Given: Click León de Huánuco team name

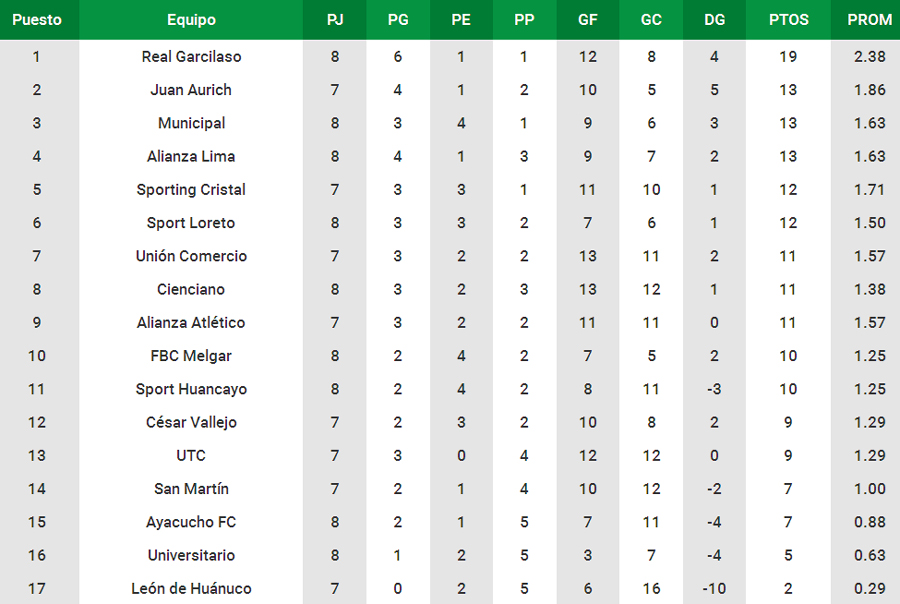Looking at the screenshot, I should coord(191,588).
